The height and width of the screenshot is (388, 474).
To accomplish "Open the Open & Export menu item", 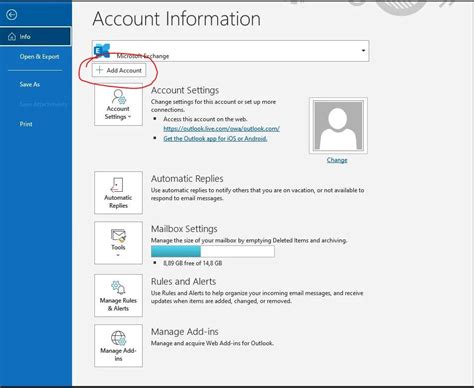I will click(x=39, y=57).
